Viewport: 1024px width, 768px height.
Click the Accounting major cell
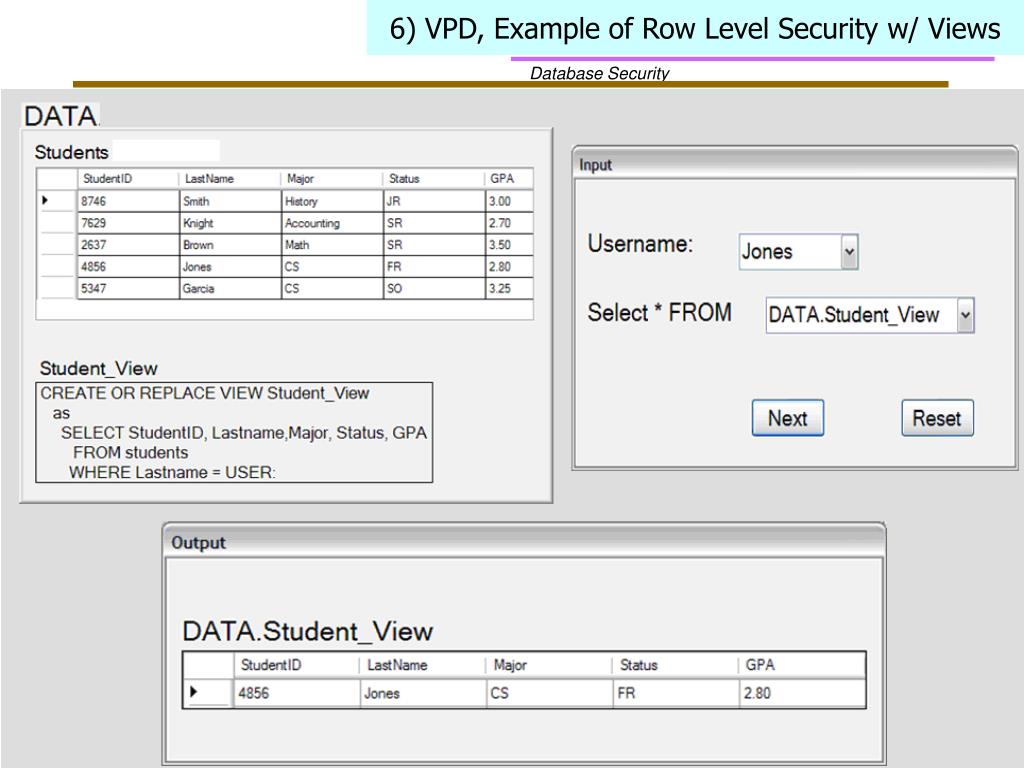pyautogui.click(x=331, y=223)
